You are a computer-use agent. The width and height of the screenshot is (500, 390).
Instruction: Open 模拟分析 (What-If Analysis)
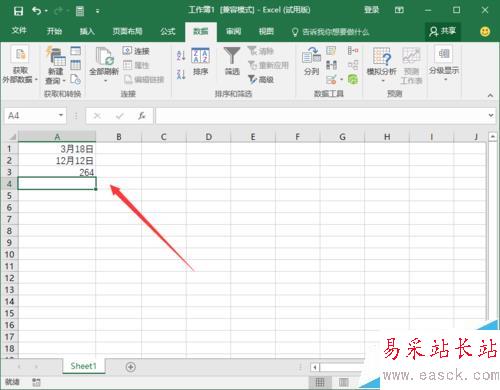tap(382, 64)
